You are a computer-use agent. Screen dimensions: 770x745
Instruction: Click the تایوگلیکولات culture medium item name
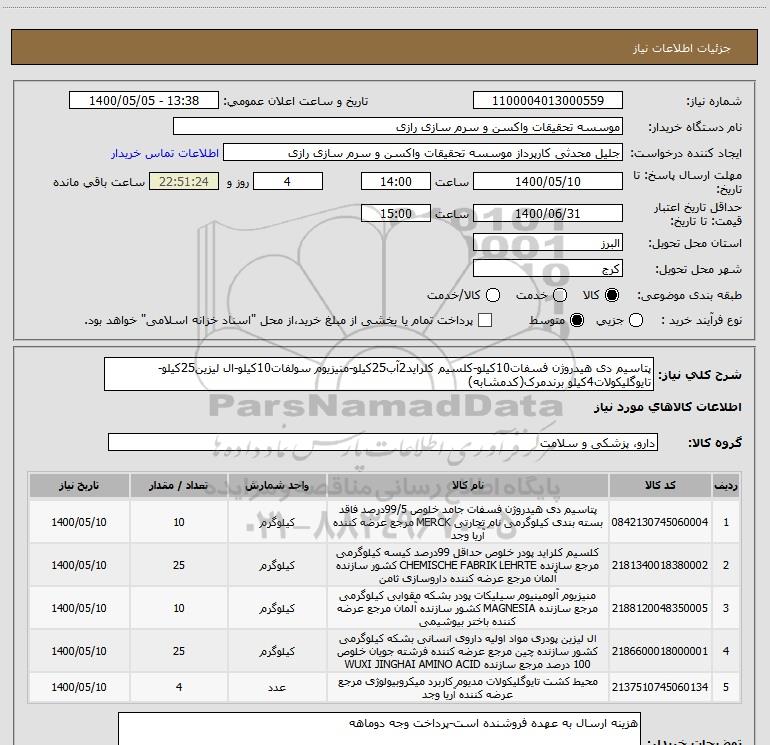tap(468, 688)
